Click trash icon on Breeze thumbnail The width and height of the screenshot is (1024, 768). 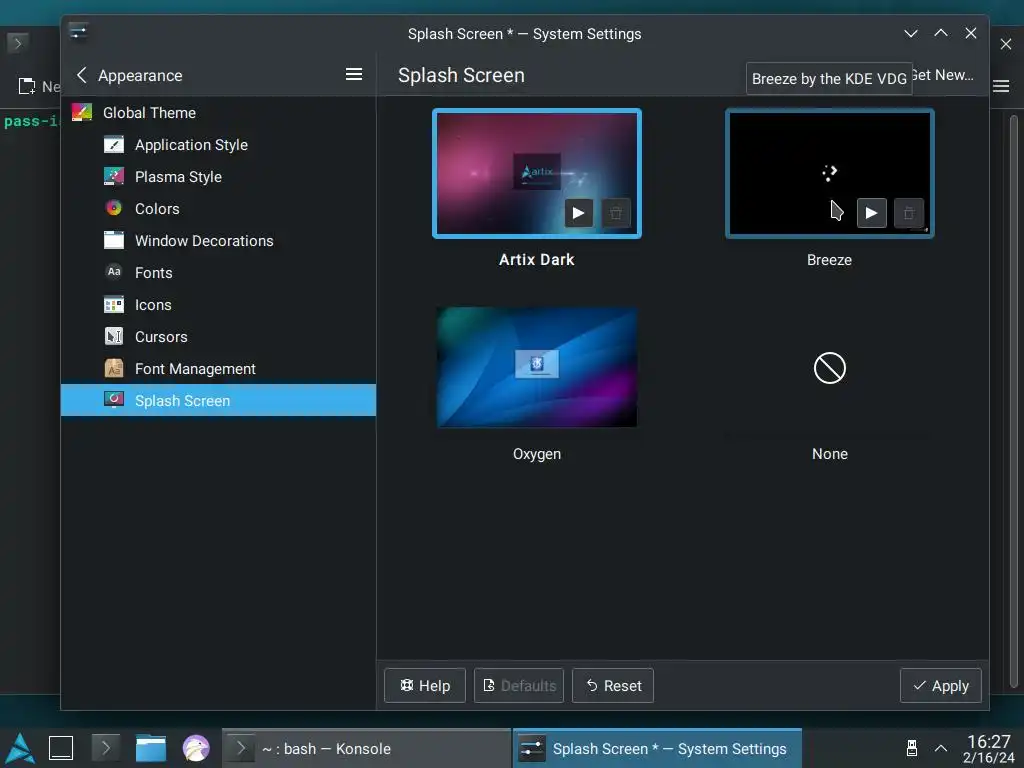[908, 213]
